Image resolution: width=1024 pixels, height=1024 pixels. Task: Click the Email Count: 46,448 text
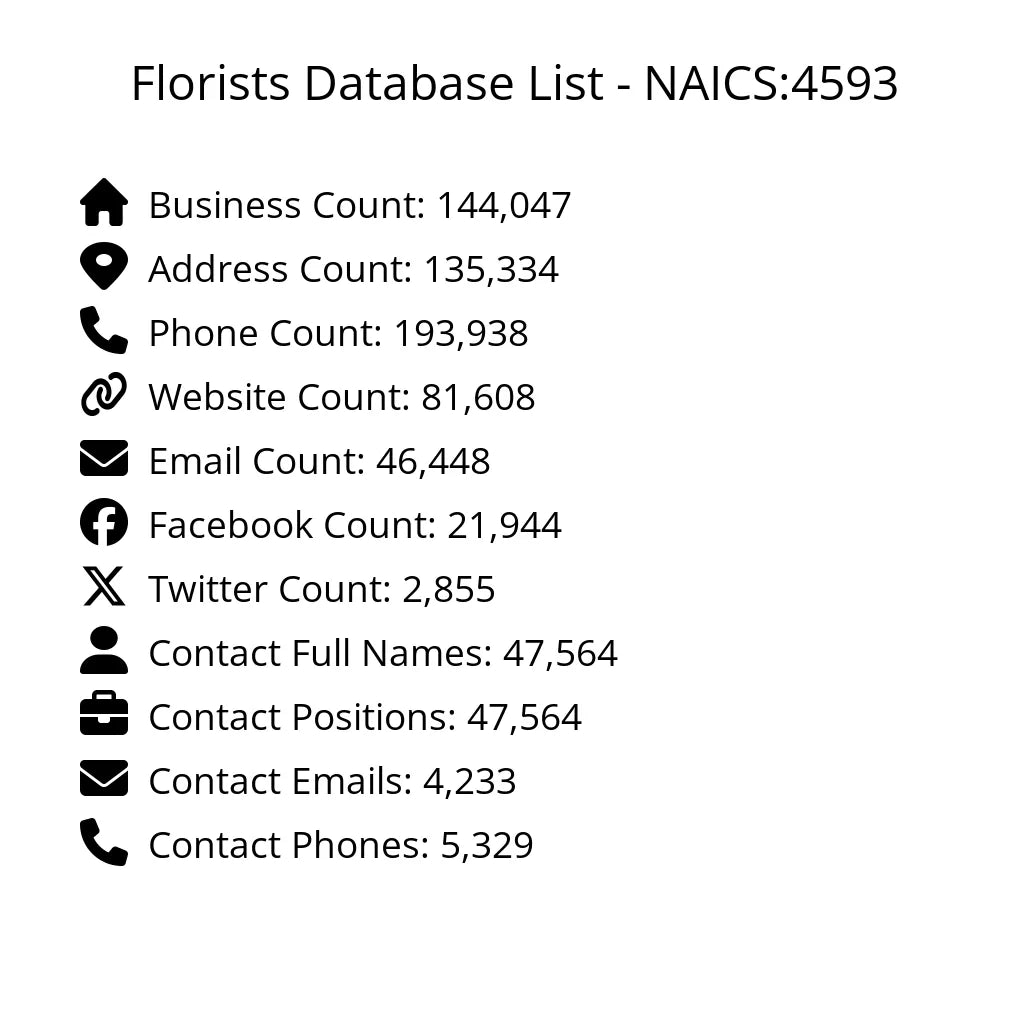[x=319, y=462]
